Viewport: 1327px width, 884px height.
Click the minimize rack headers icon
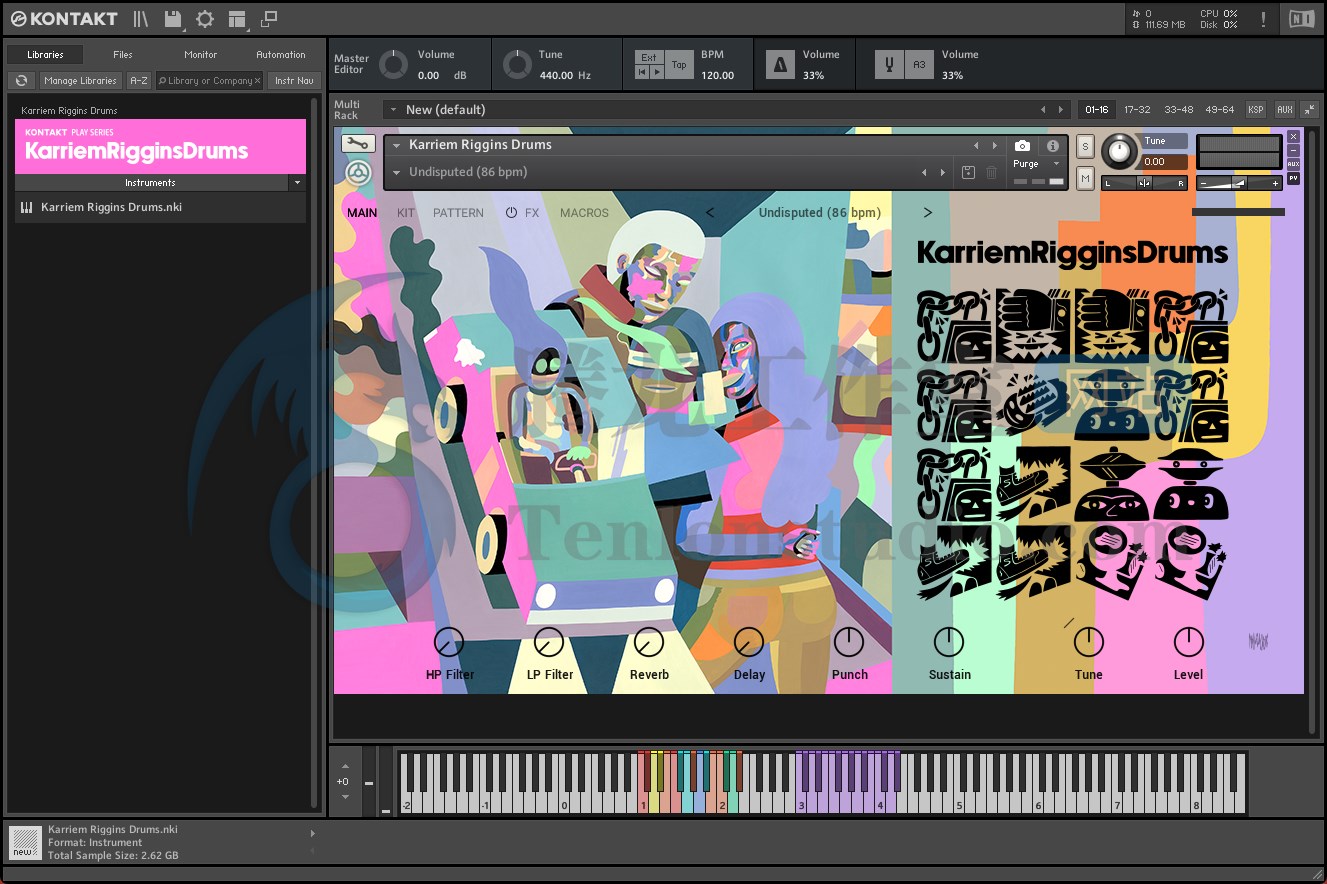[1309, 110]
